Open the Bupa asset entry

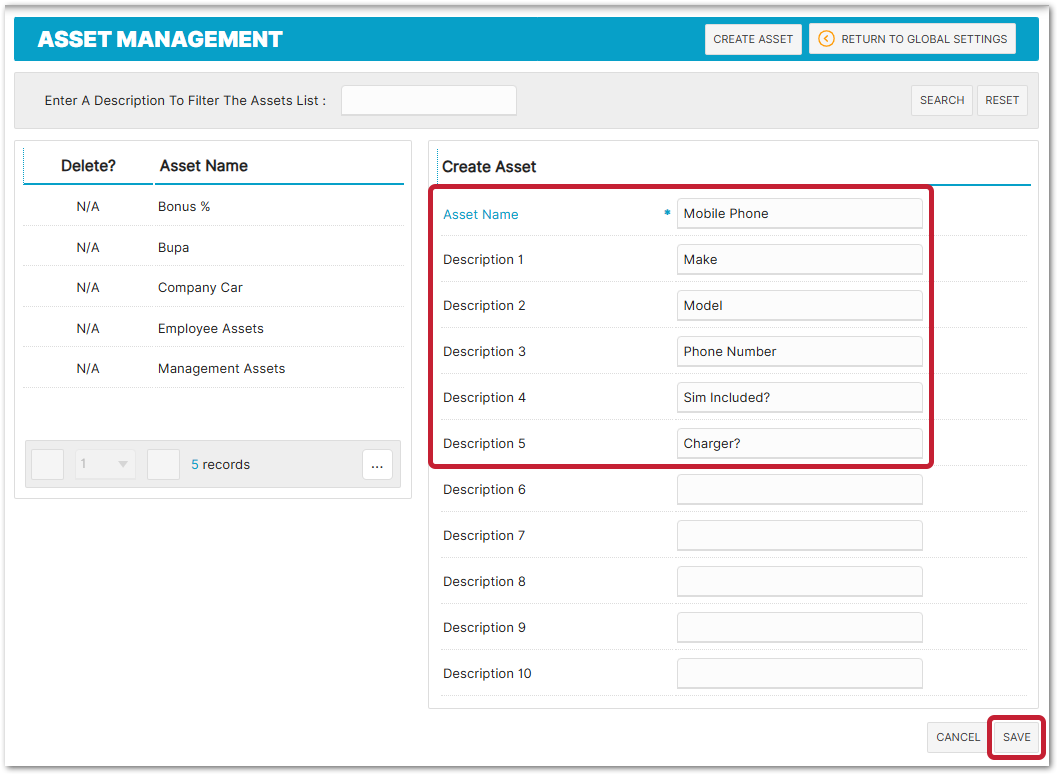pyautogui.click(x=213, y=247)
